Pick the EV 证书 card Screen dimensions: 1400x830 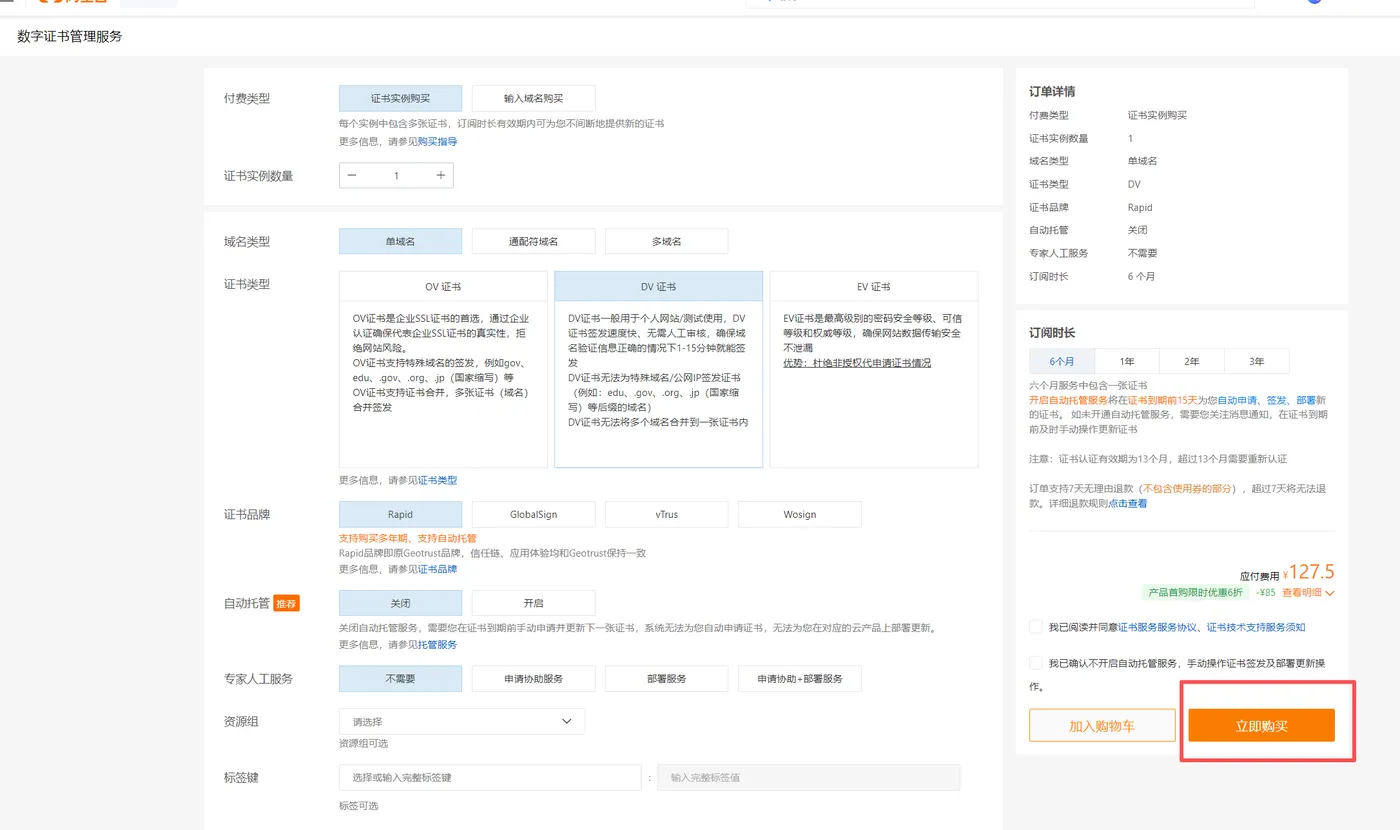874,369
